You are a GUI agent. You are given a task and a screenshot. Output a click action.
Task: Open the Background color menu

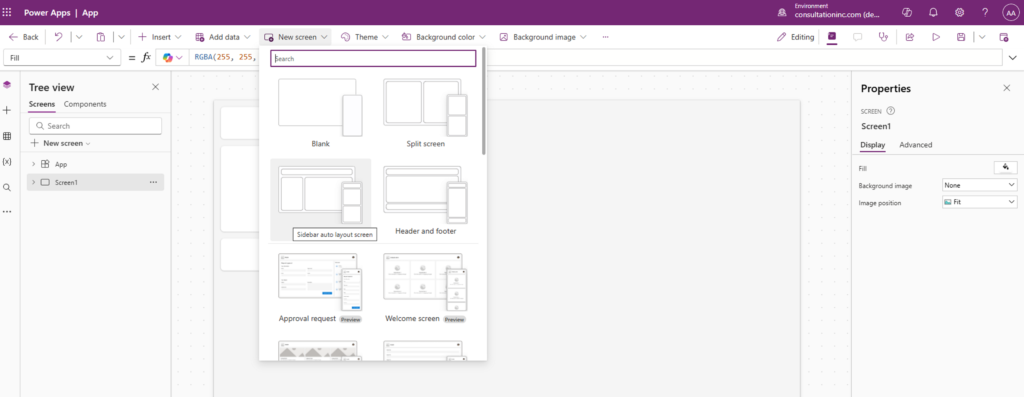(x=443, y=37)
